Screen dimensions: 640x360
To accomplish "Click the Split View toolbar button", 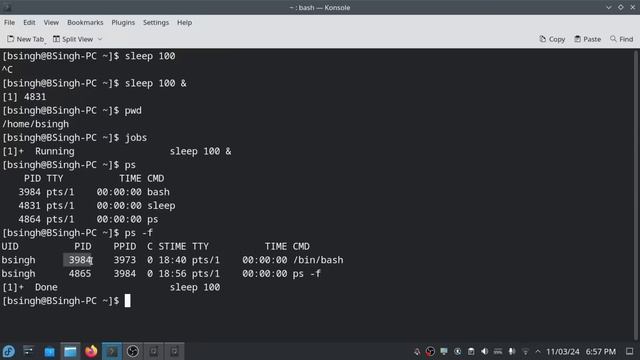I will pos(73,39).
